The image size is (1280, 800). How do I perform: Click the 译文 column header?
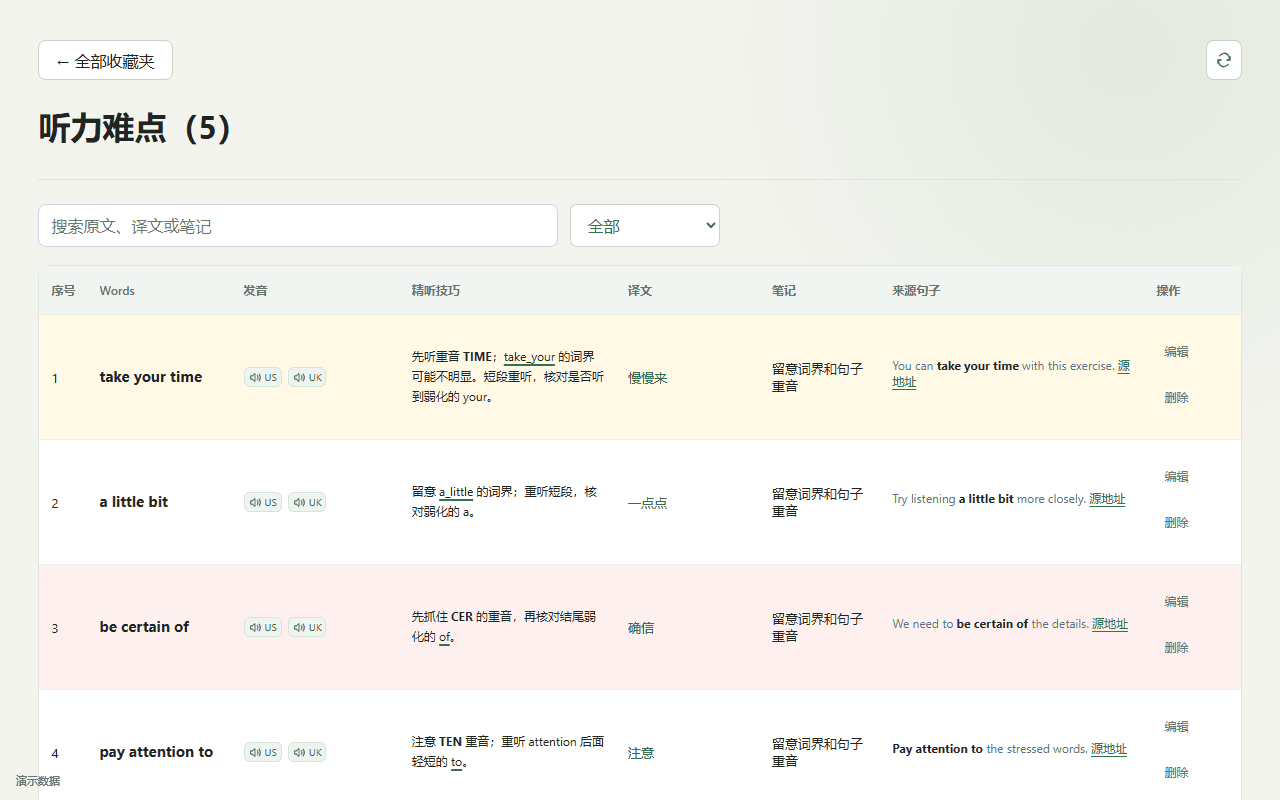pos(640,291)
